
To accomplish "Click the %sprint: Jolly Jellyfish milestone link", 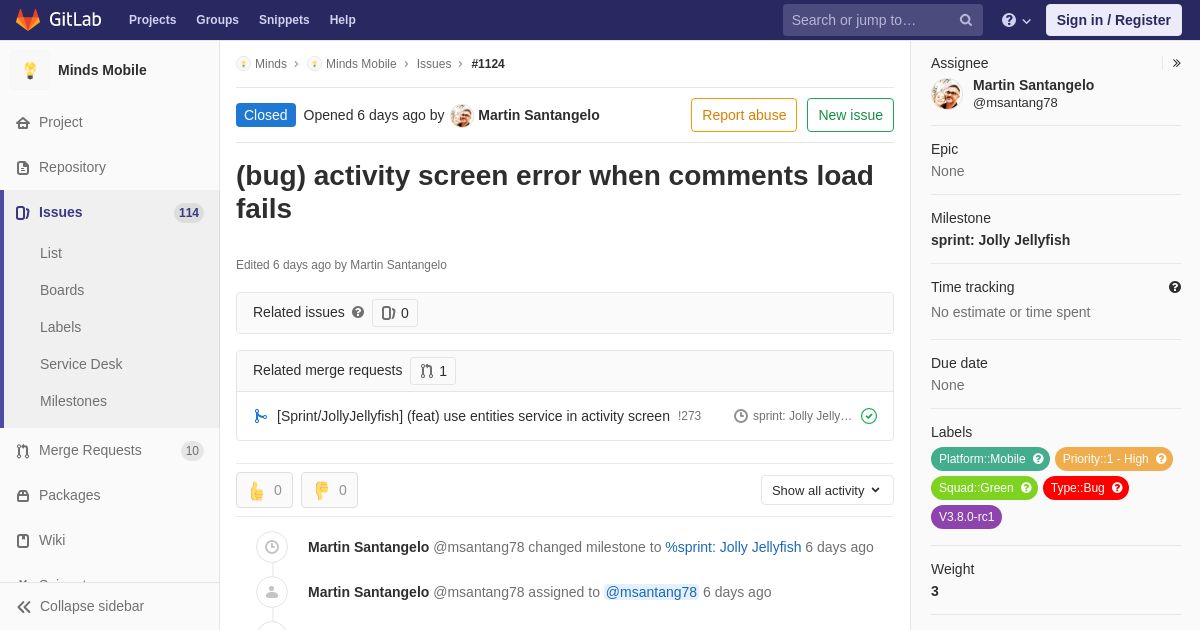I will pos(733,547).
